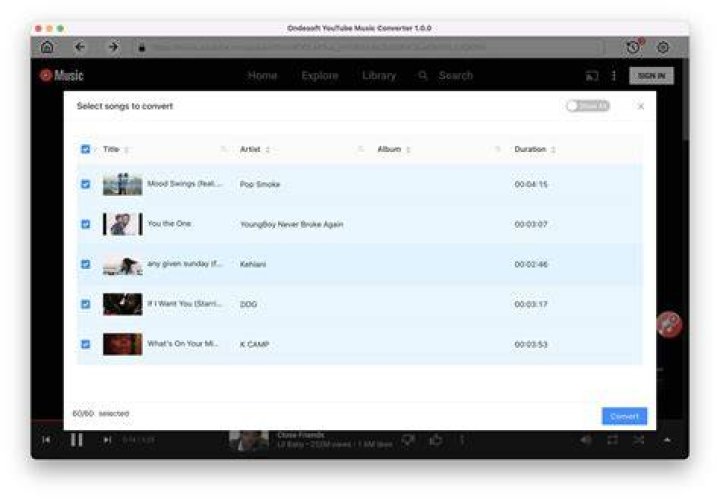Navigate forward with the right arrow
This screenshot has width=720, height=500.
point(113,47)
